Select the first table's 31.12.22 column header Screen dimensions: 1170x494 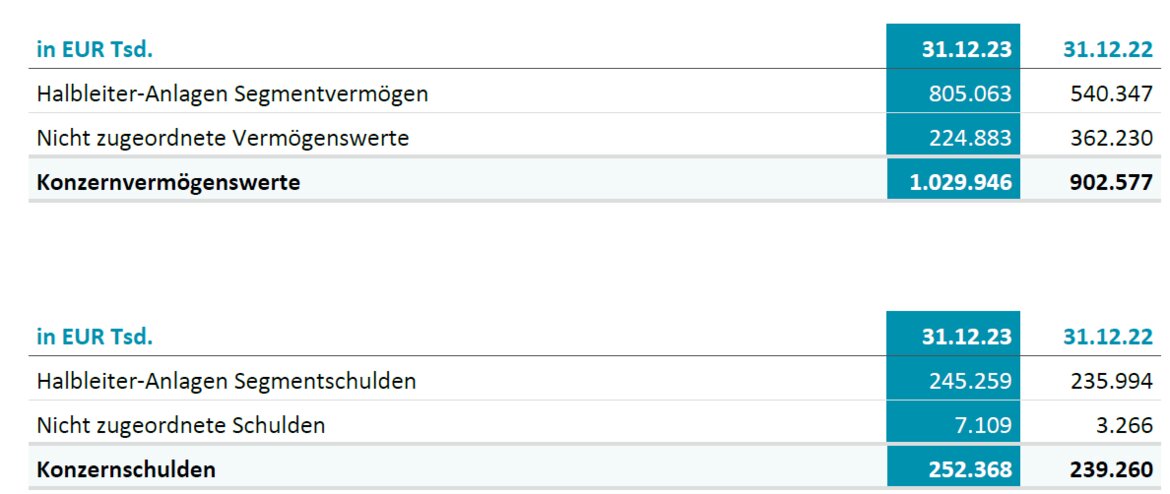point(1108,49)
